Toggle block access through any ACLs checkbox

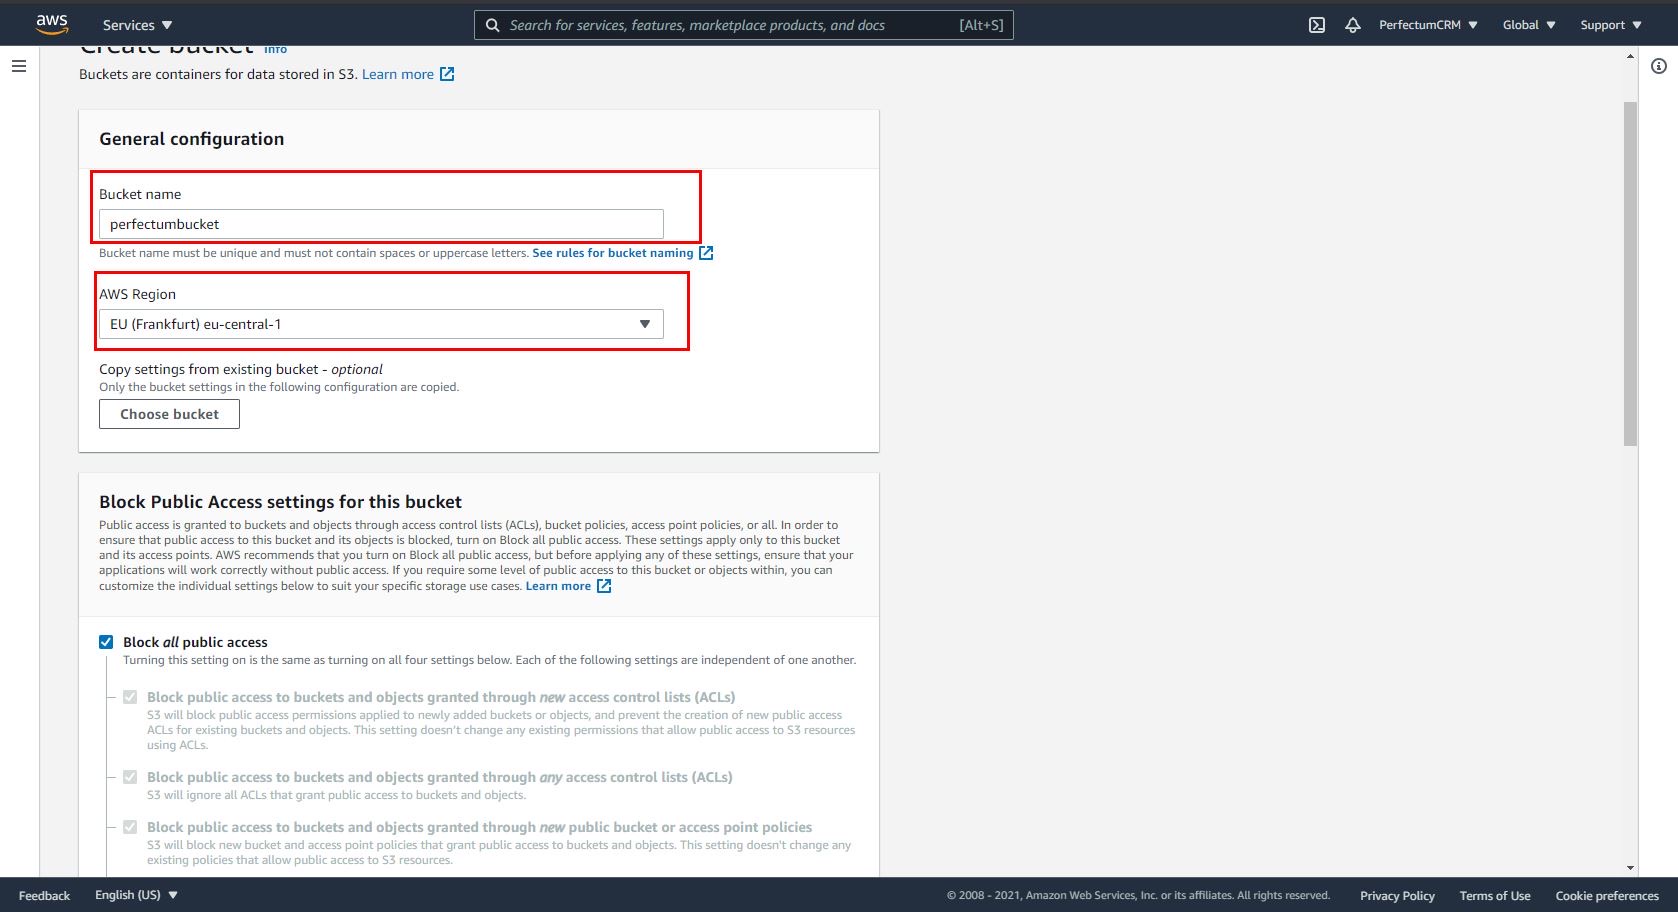click(x=130, y=777)
